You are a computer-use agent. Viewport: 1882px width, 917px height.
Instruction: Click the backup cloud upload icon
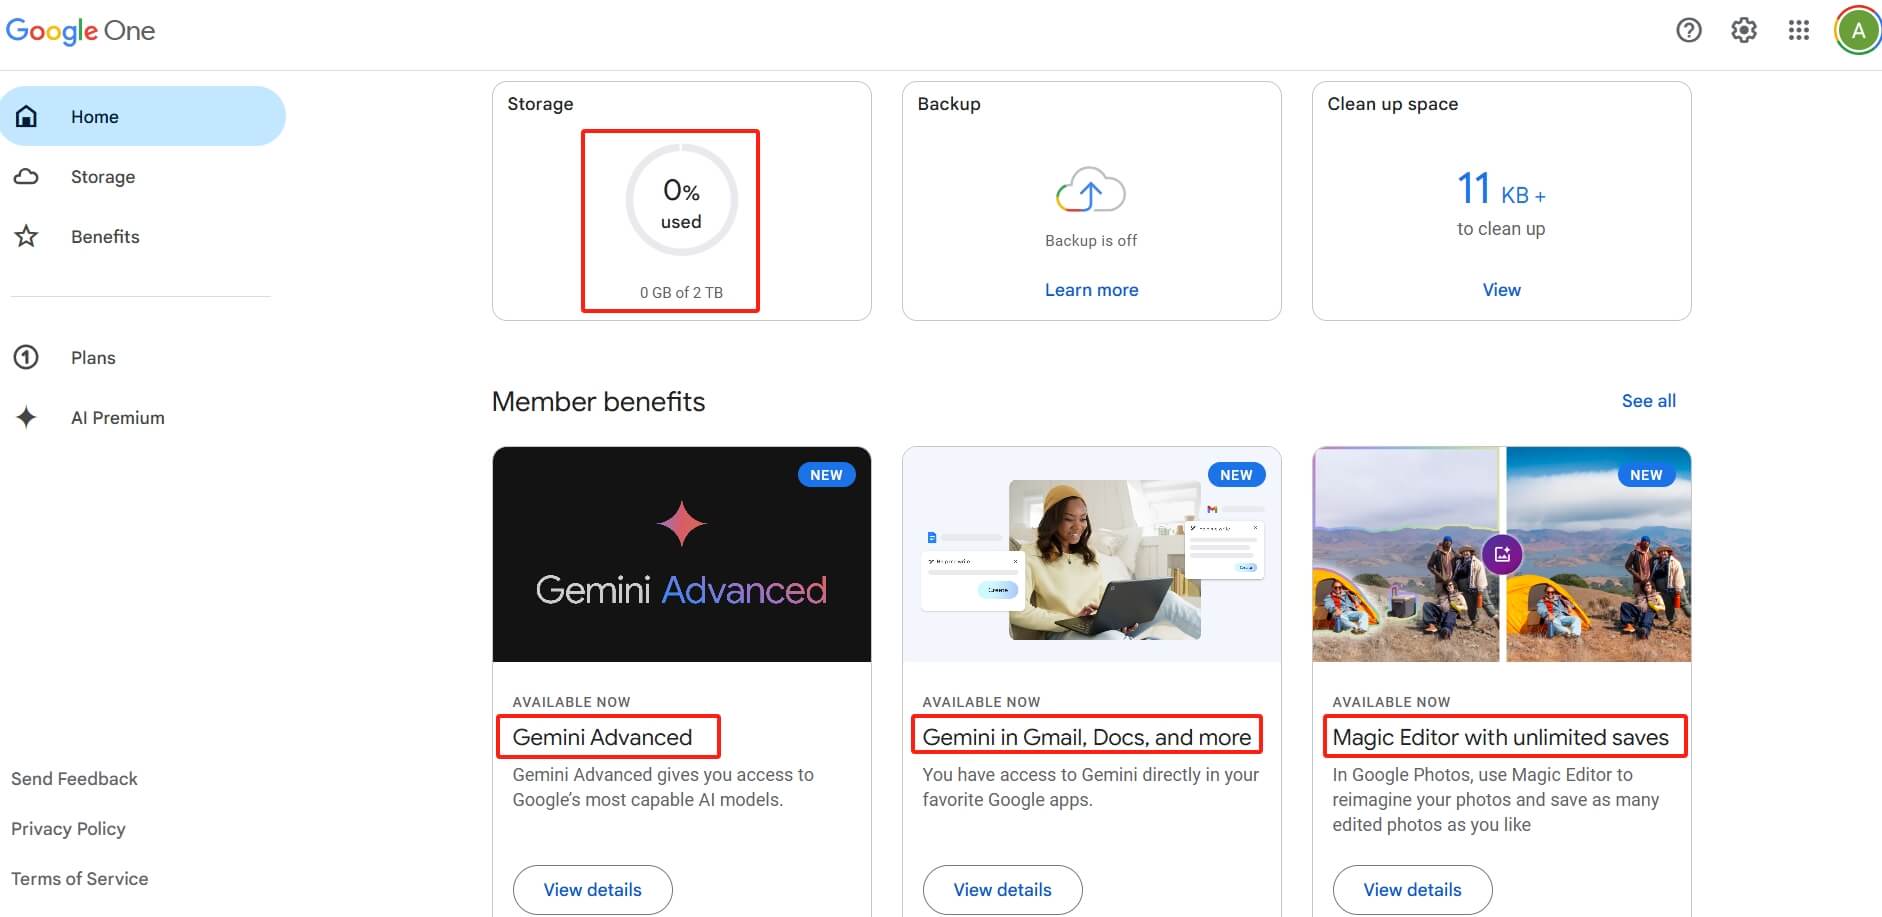[x=1091, y=190]
